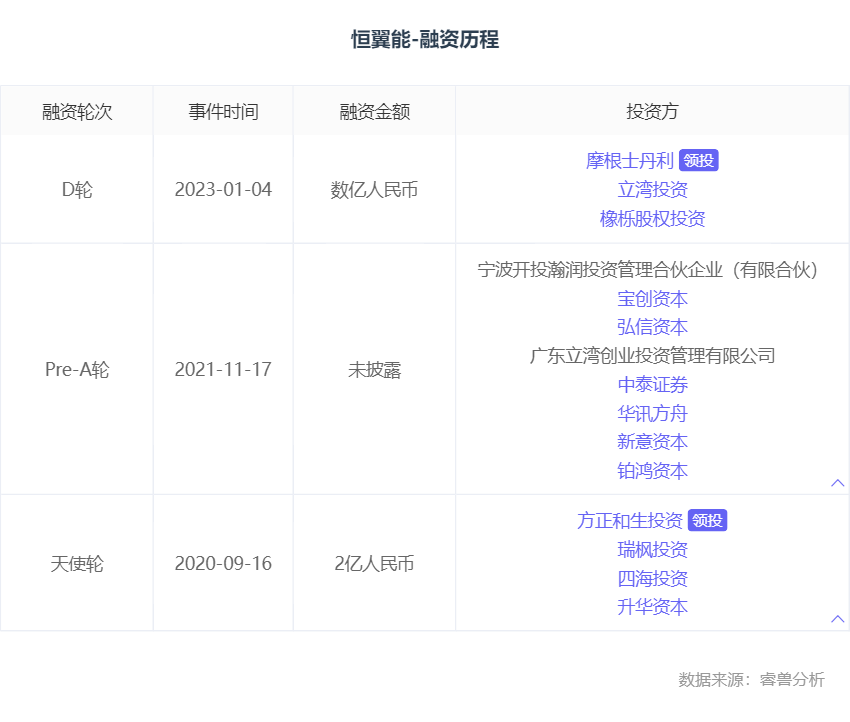850x722 pixels.
Task: Collapse the Pre-A轮 investor list chevron
Action: [838, 483]
